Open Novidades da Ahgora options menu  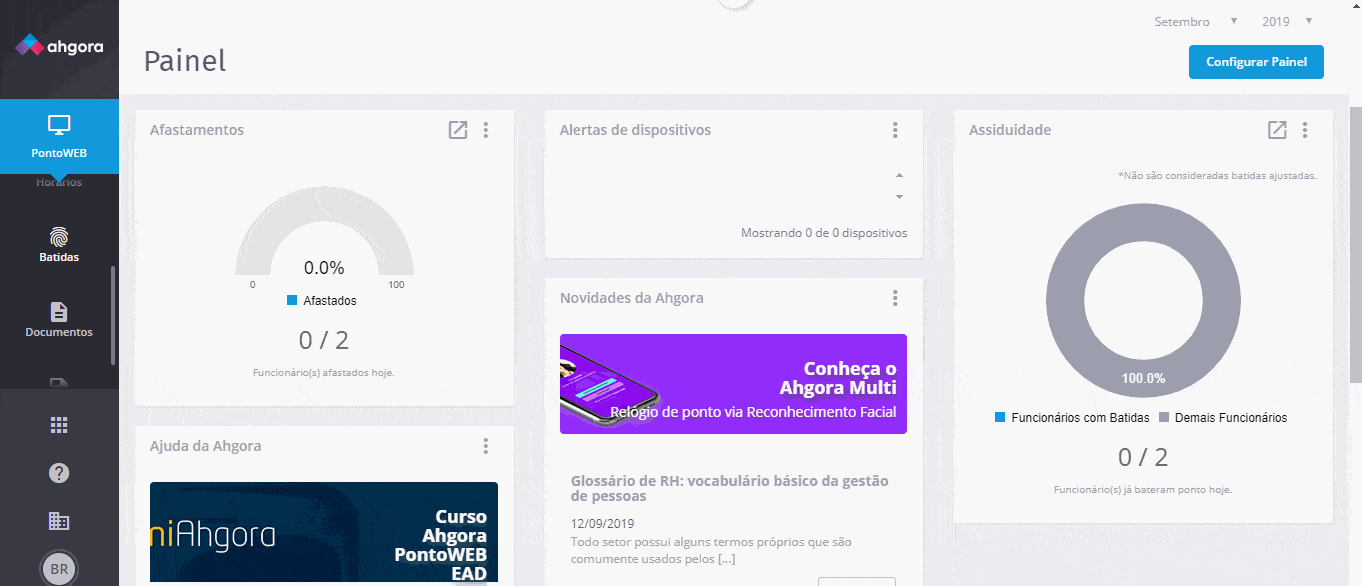pyautogui.click(x=895, y=298)
